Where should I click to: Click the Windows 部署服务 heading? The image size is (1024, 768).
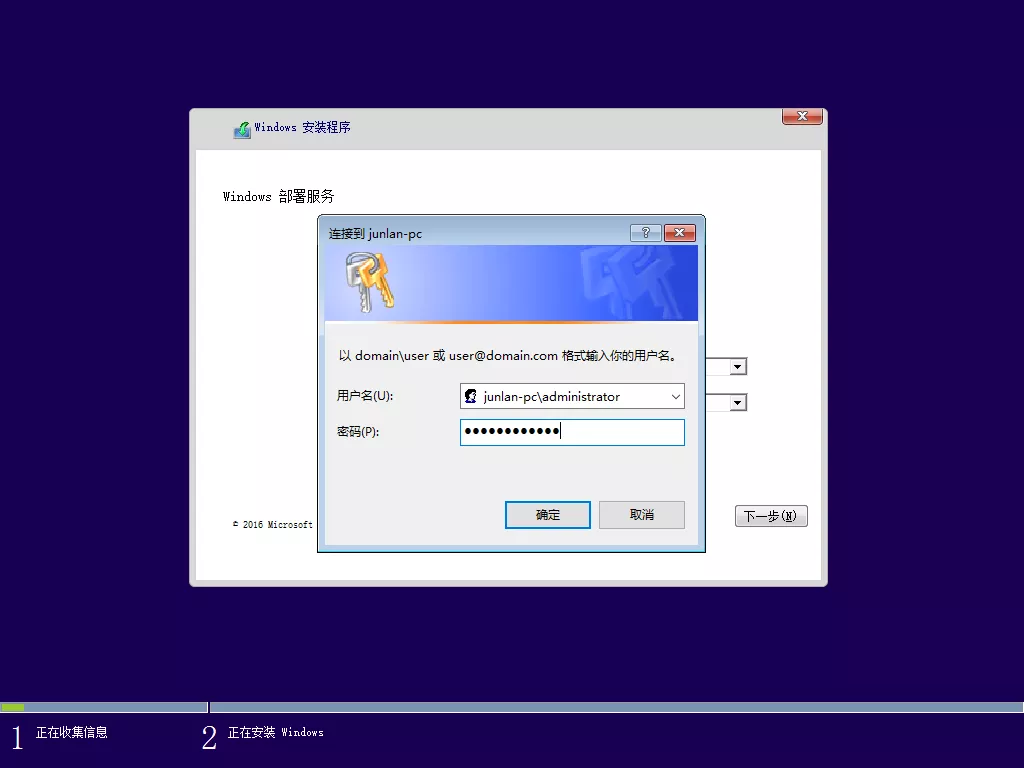pos(278,197)
